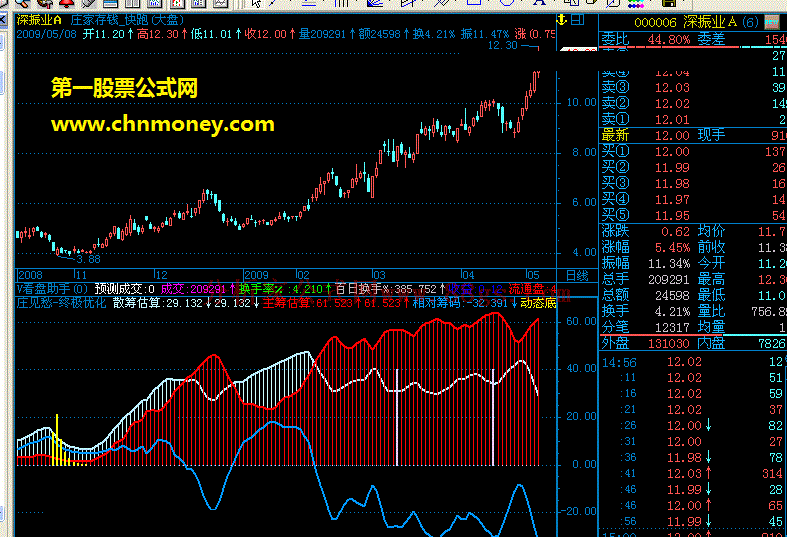Click the 12.30 high marker near the chart top

coord(502,45)
